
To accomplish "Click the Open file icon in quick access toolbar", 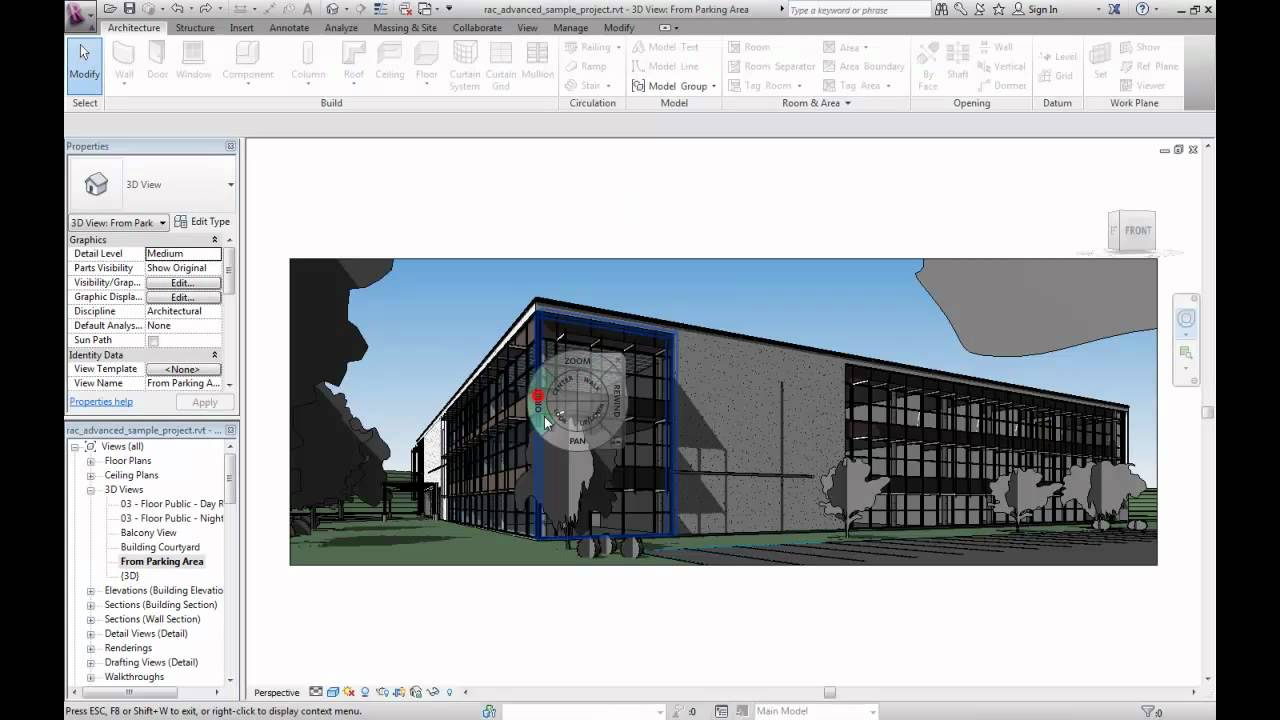I will 110,9.
